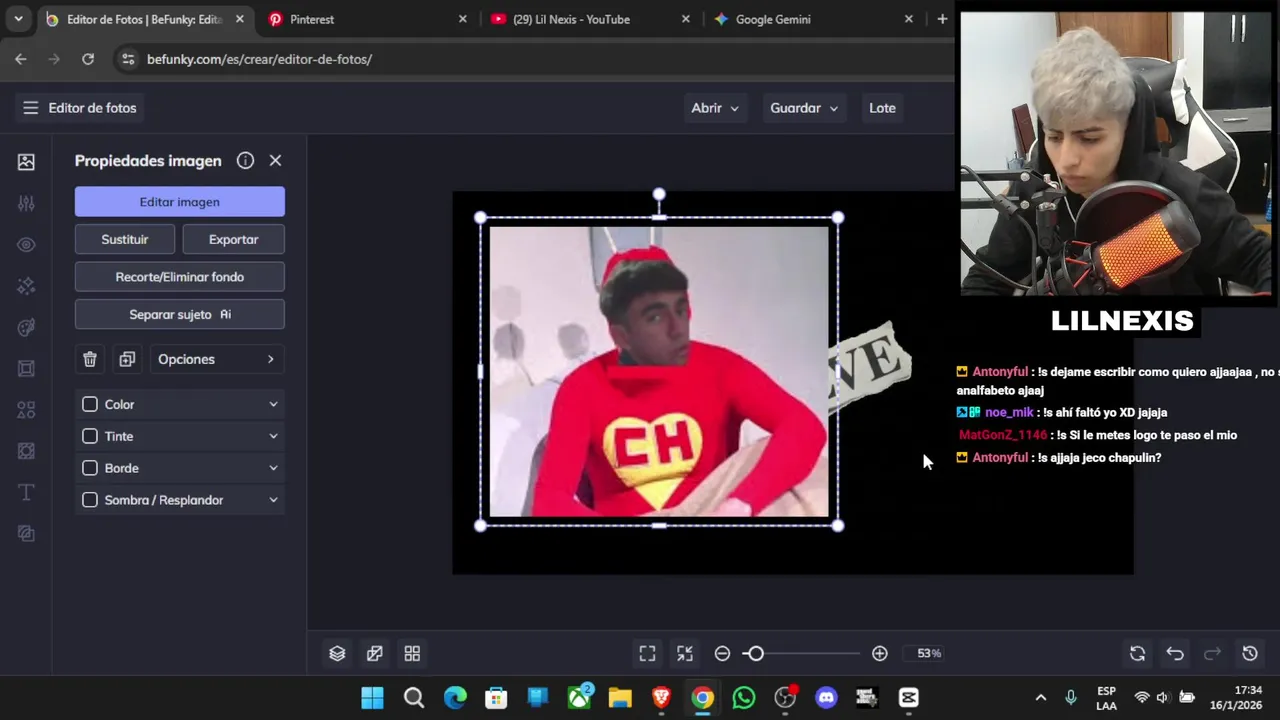Click the Lote menu item

[882, 108]
